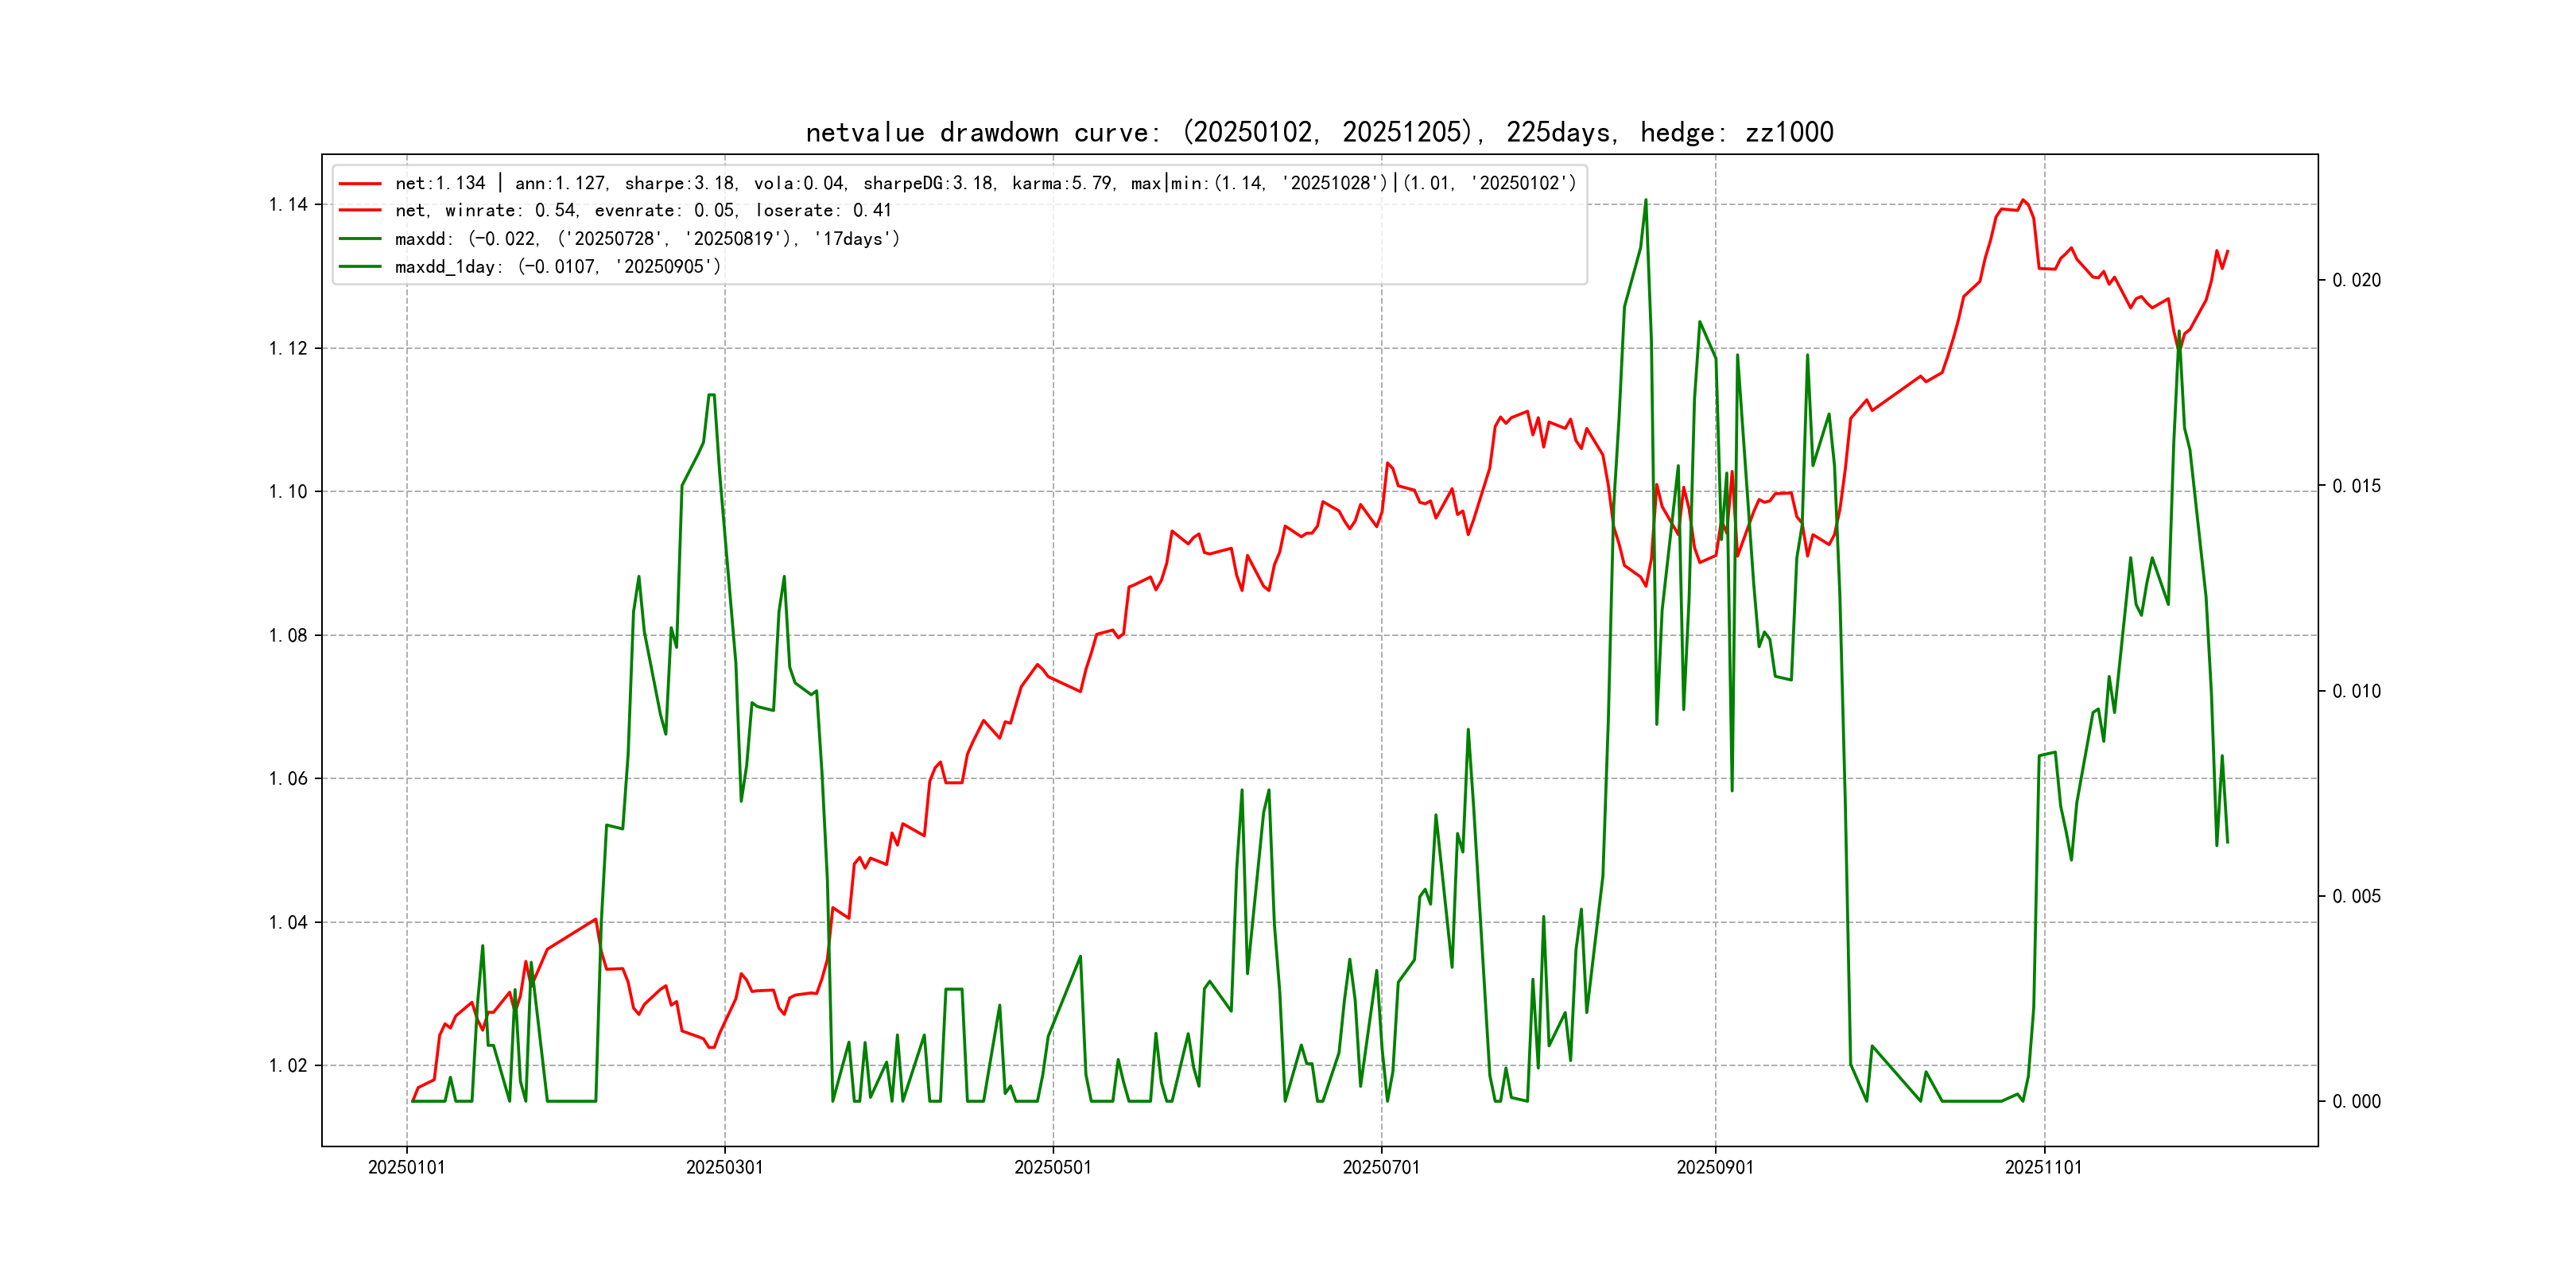Viewport: 2576px width, 1288px height.
Task: Click the 20250301 x-axis label
Action: [724, 1167]
